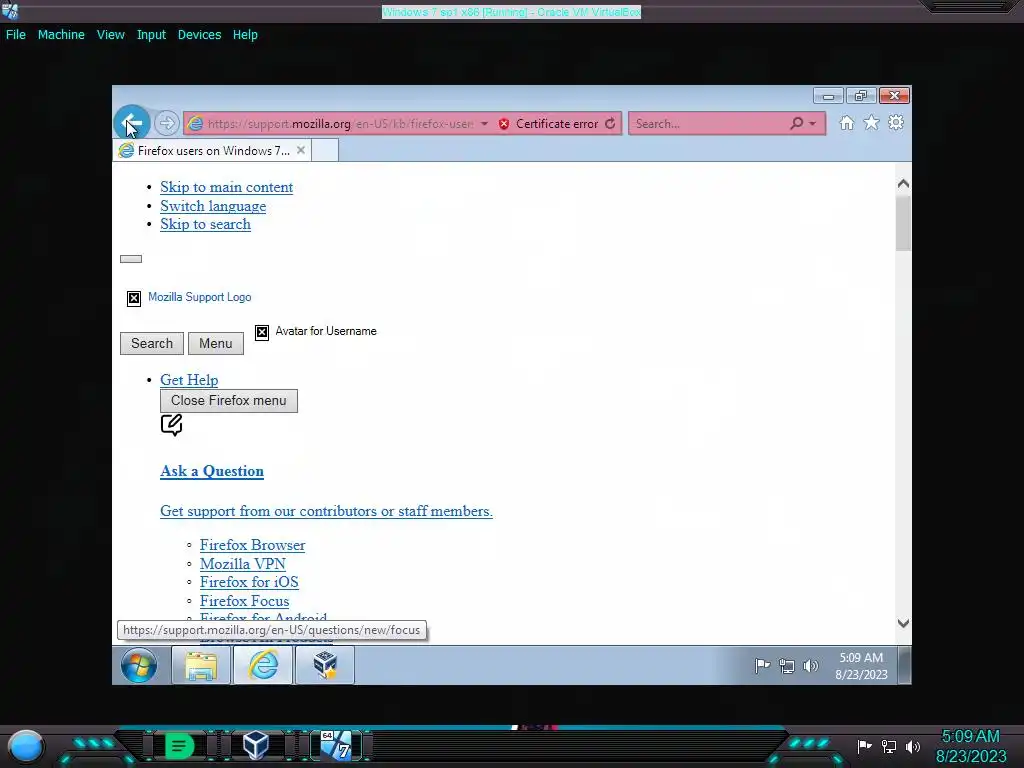Open the Firefox Browser link
Screen dimensions: 1024x768
click(x=252, y=545)
